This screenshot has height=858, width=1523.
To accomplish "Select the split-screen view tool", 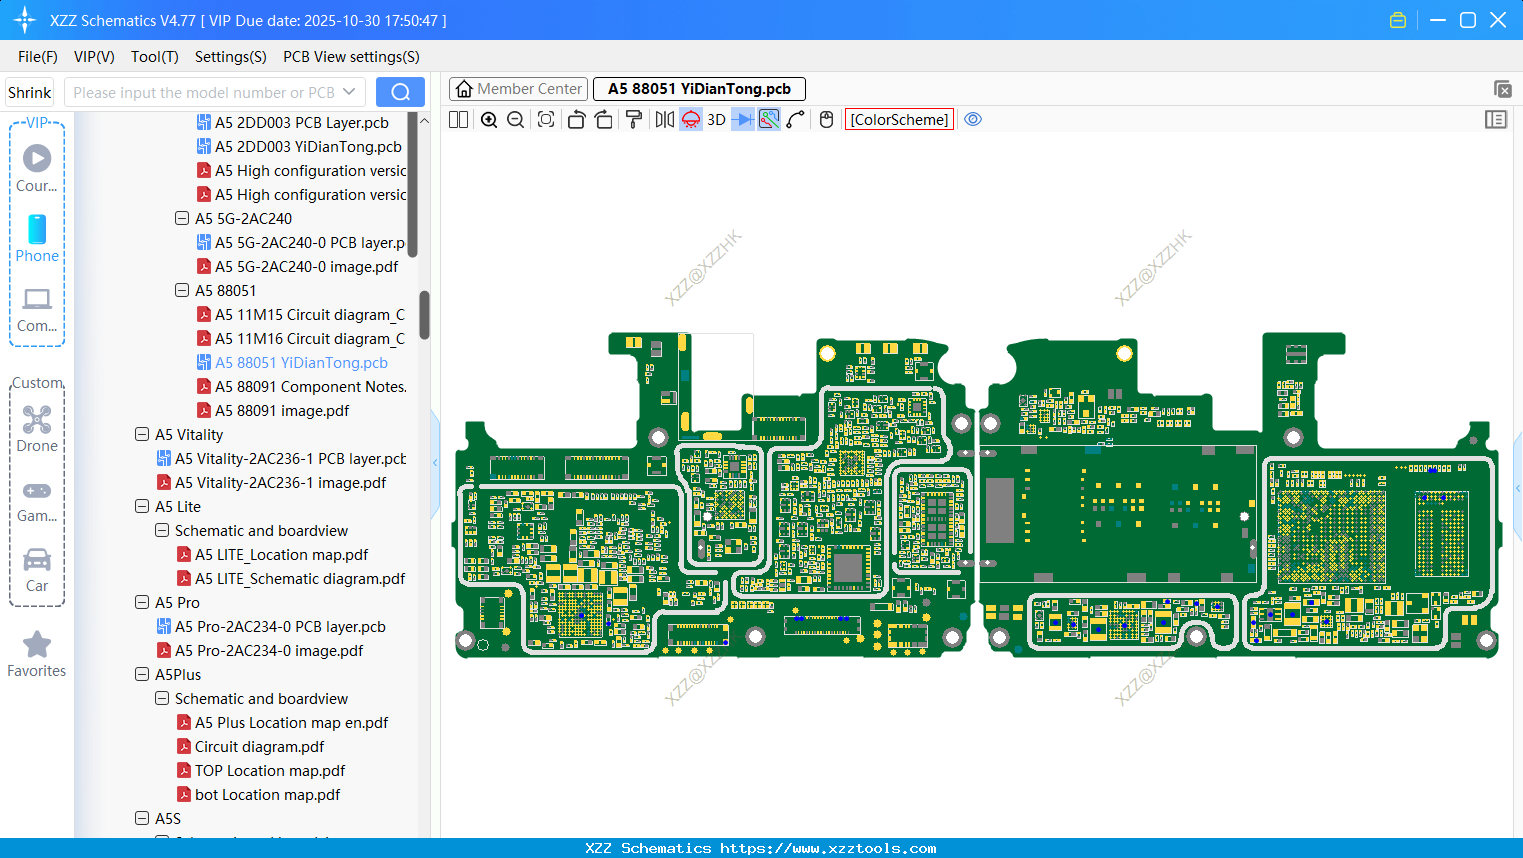I will click(460, 119).
